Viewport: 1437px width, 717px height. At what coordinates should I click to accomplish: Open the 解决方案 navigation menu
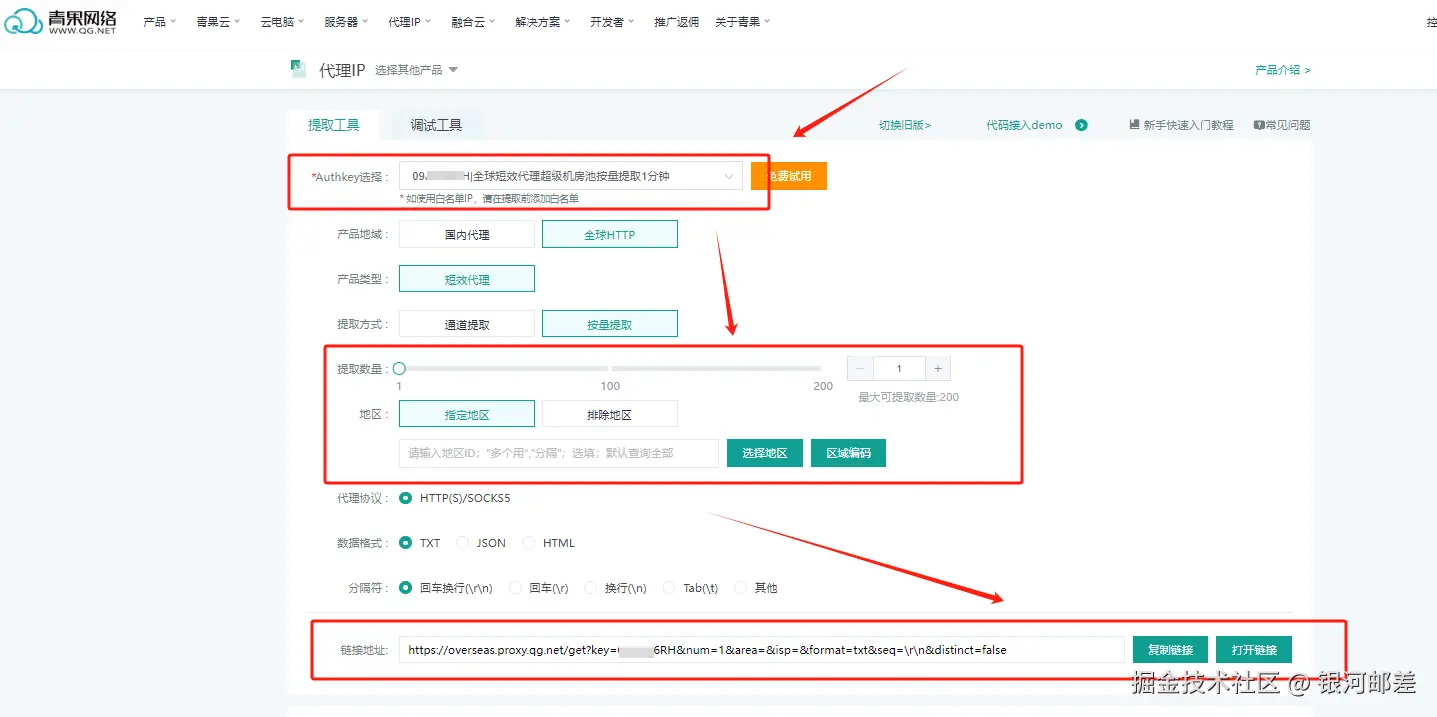(544, 22)
